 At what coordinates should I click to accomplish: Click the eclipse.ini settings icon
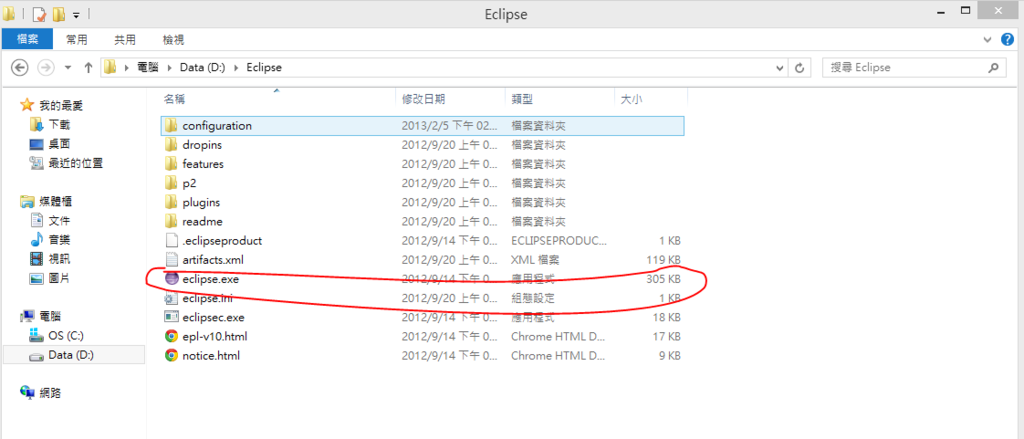pos(171,298)
